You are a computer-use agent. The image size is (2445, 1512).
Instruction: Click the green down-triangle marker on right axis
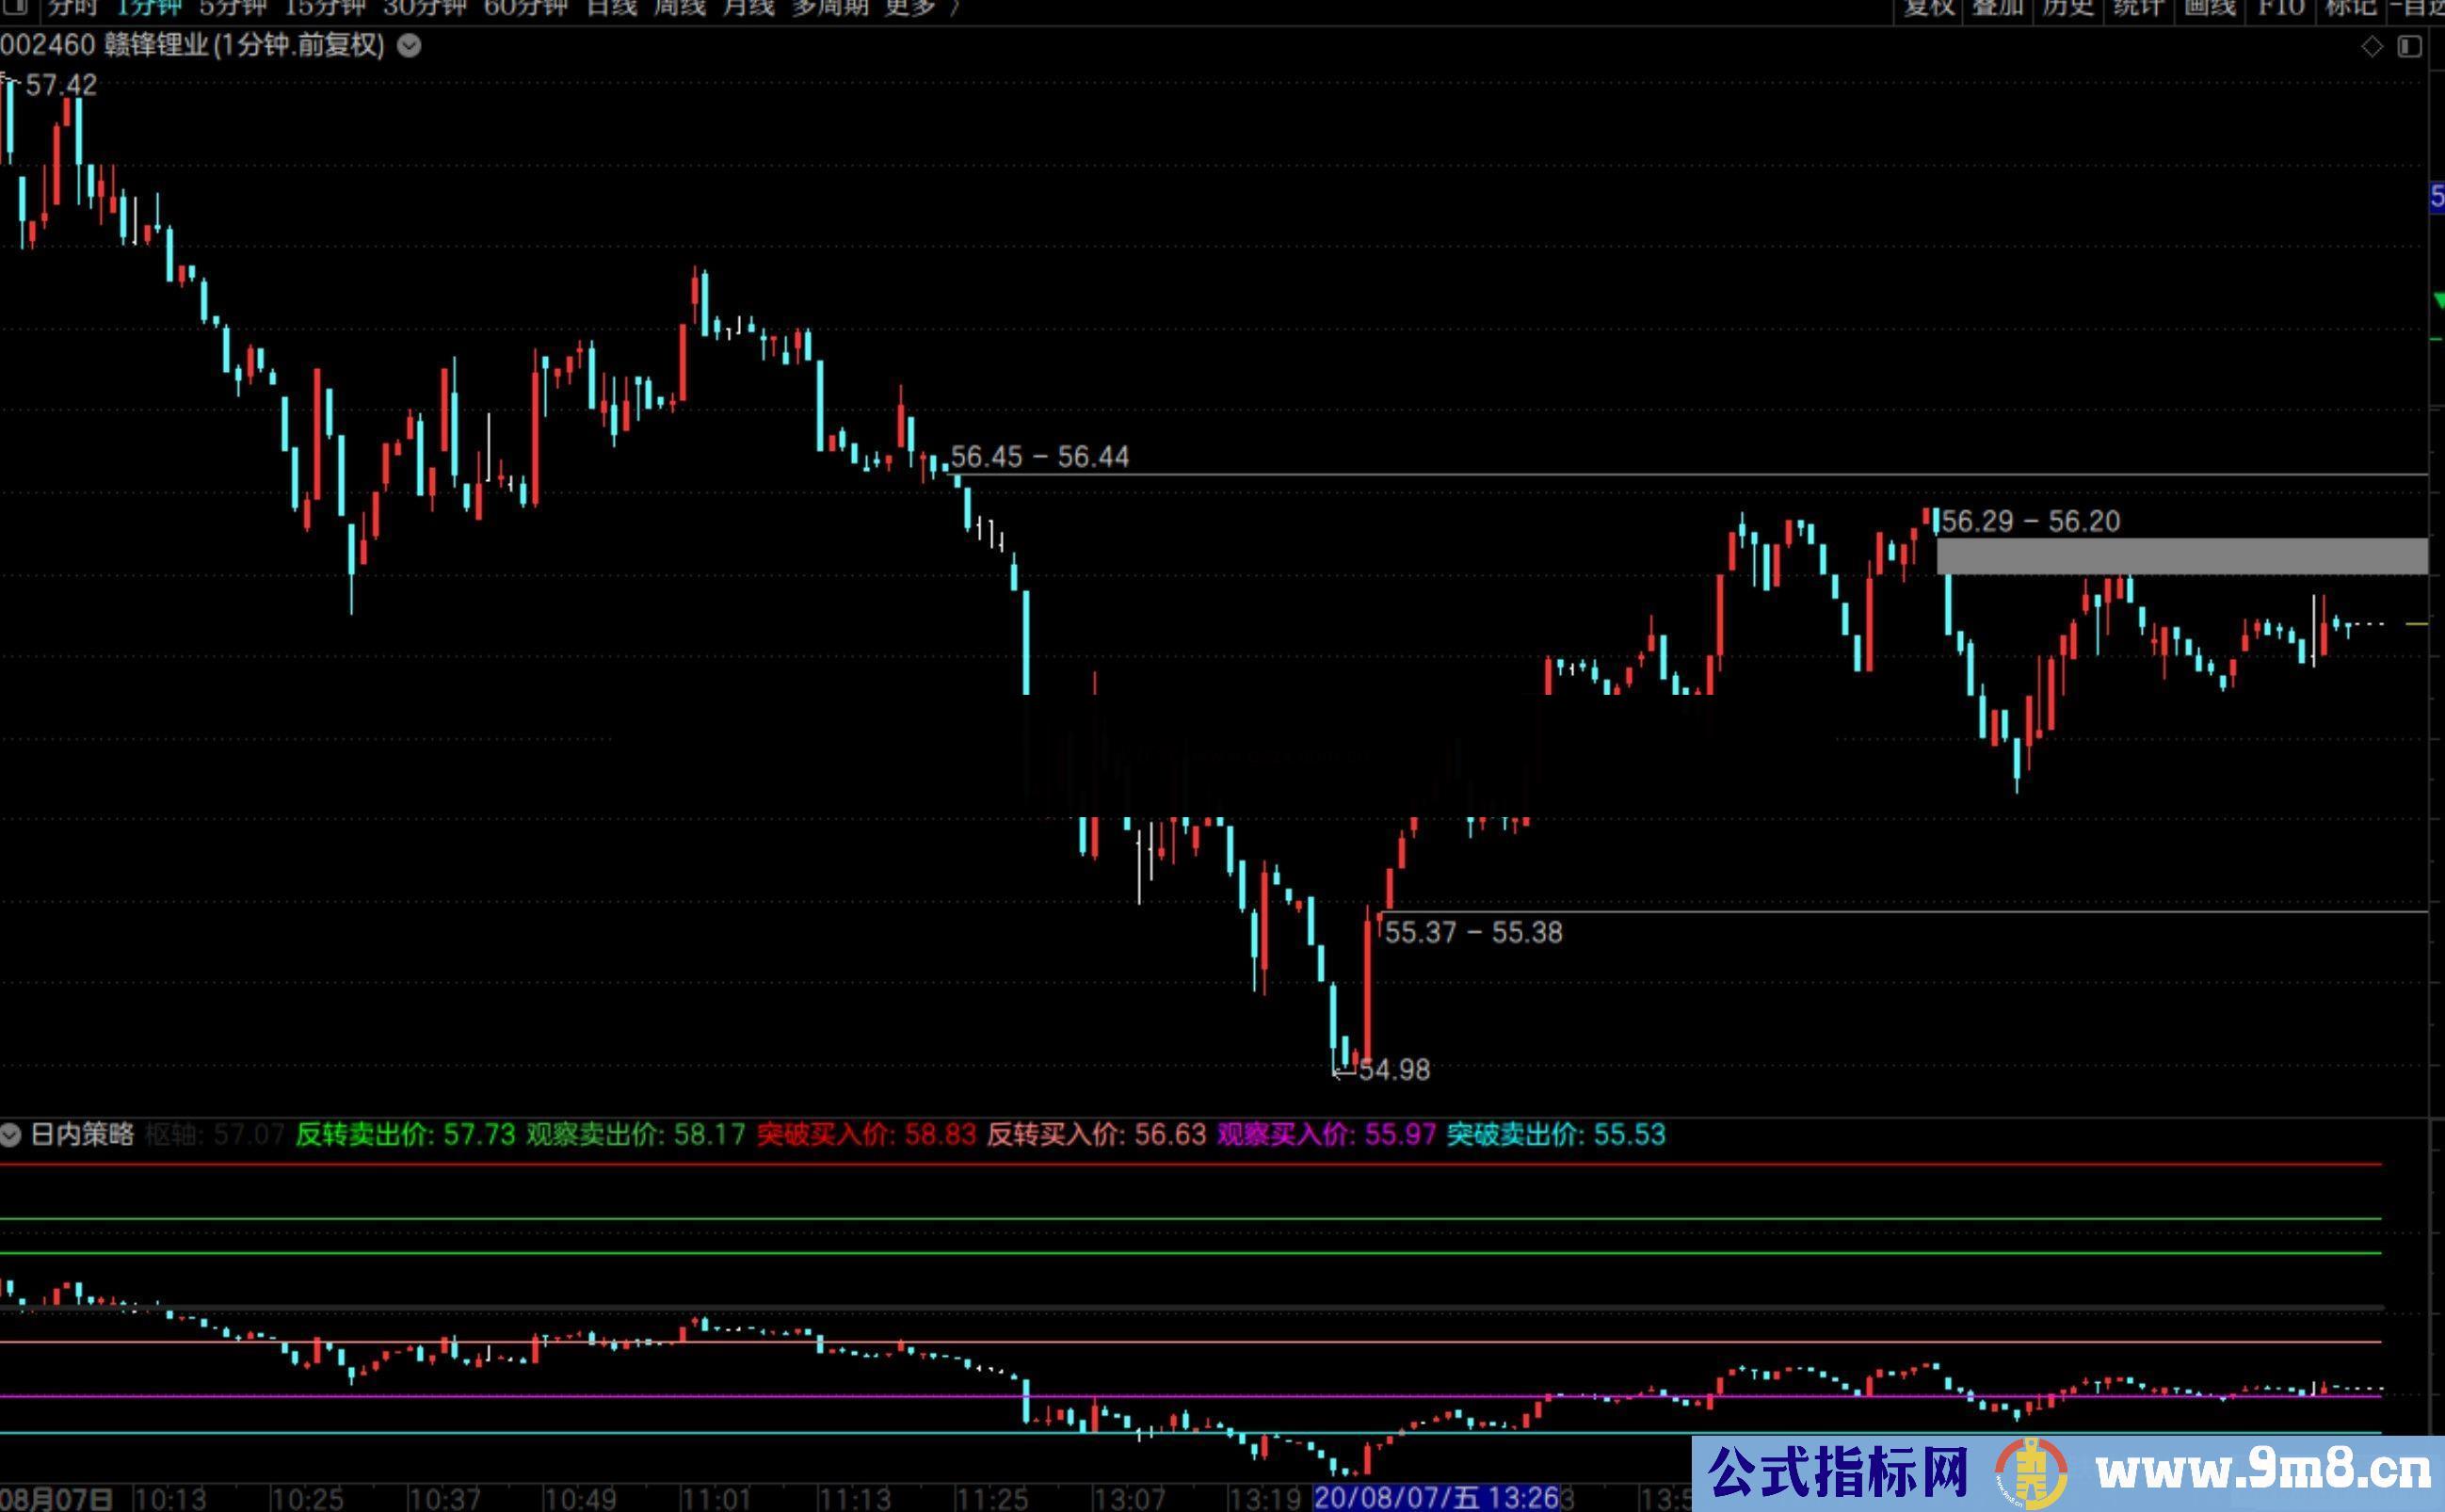[x=2438, y=301]
